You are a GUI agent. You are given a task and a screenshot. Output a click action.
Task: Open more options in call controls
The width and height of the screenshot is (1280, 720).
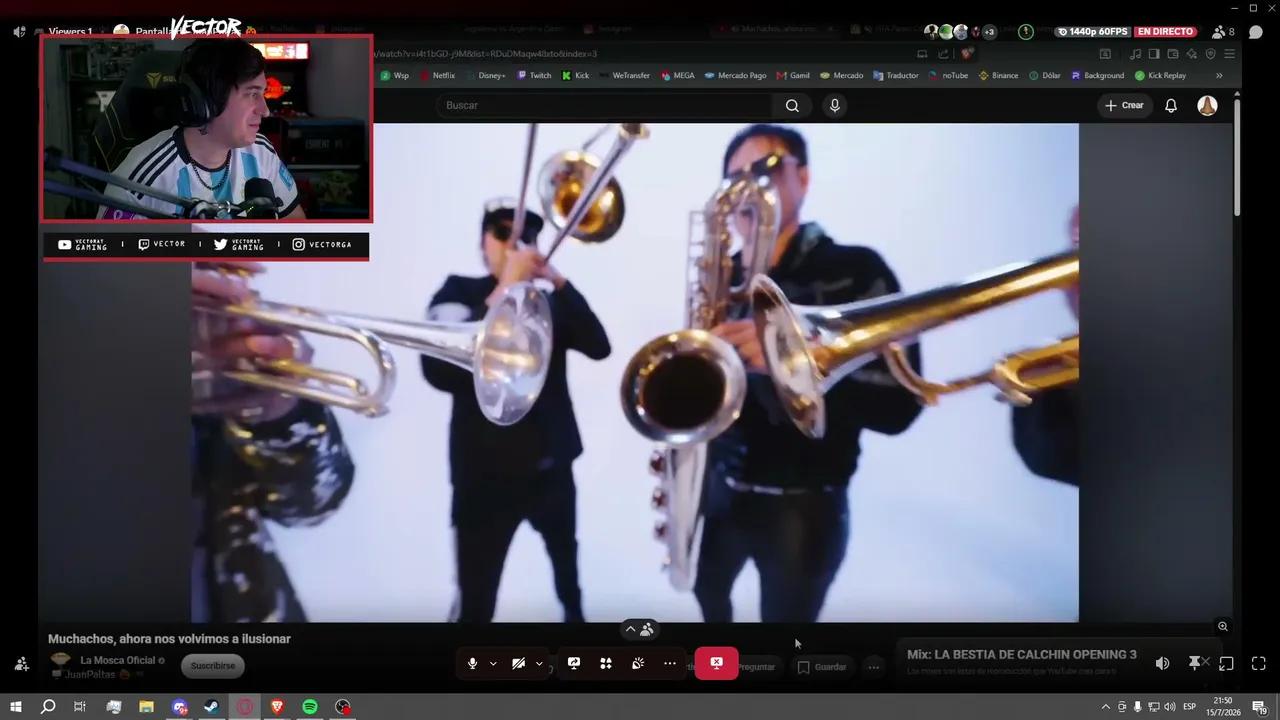[670, 663]
